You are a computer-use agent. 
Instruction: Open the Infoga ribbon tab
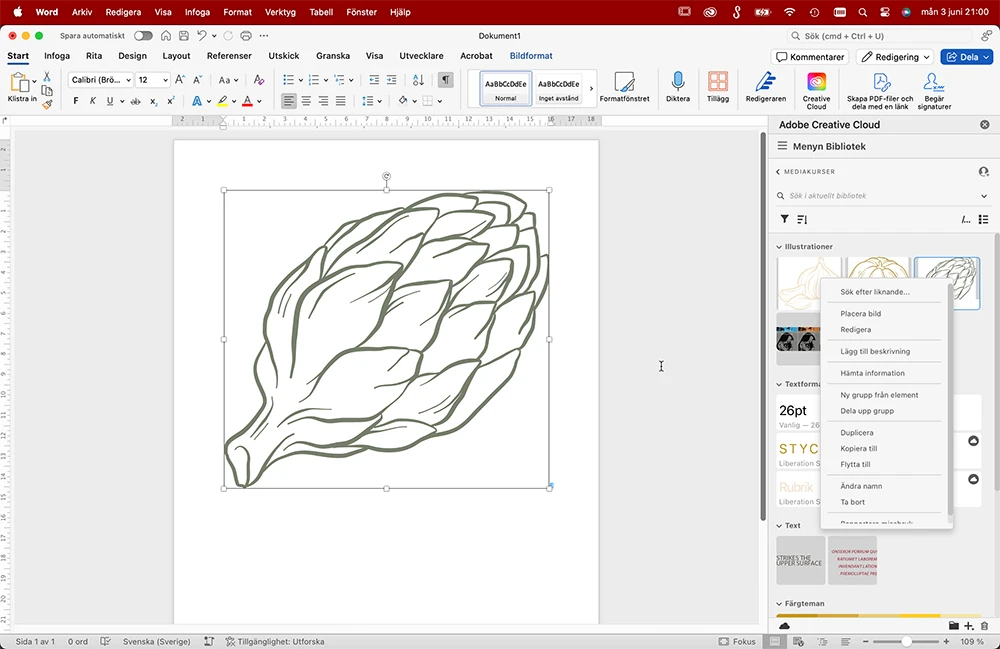57,55
